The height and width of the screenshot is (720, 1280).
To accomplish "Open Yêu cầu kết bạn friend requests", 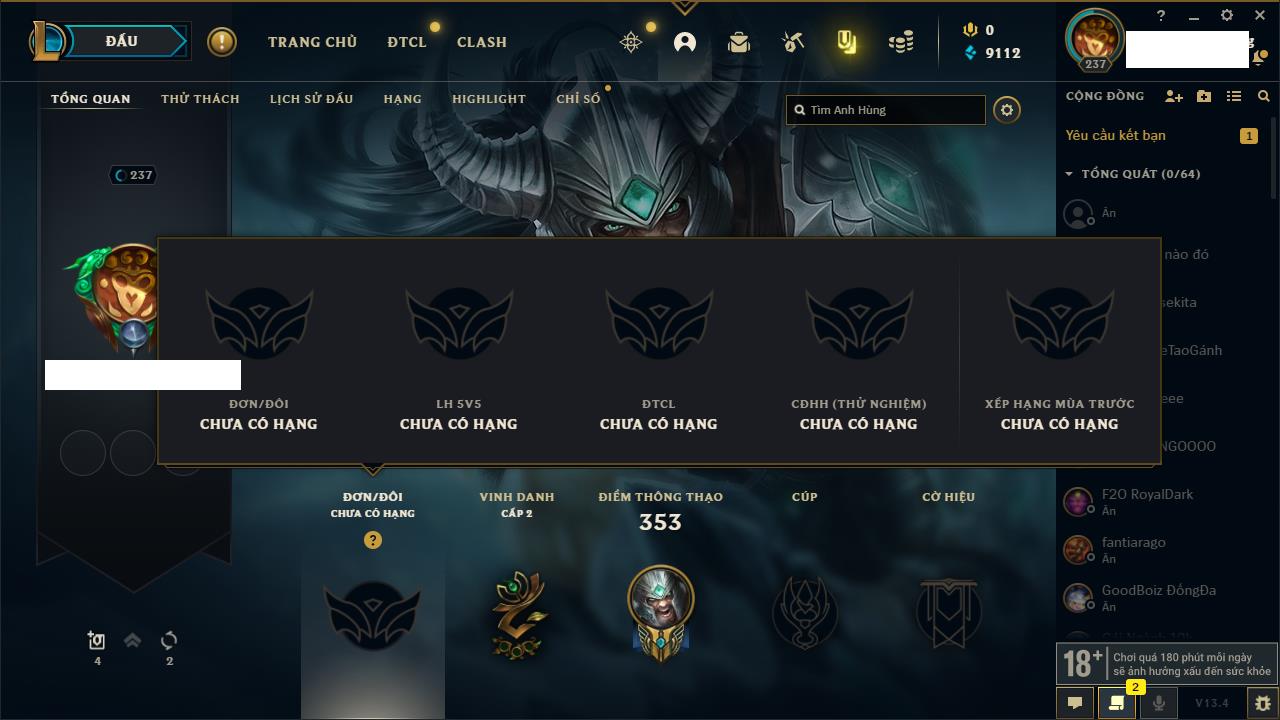I will tap(1115, 135).
